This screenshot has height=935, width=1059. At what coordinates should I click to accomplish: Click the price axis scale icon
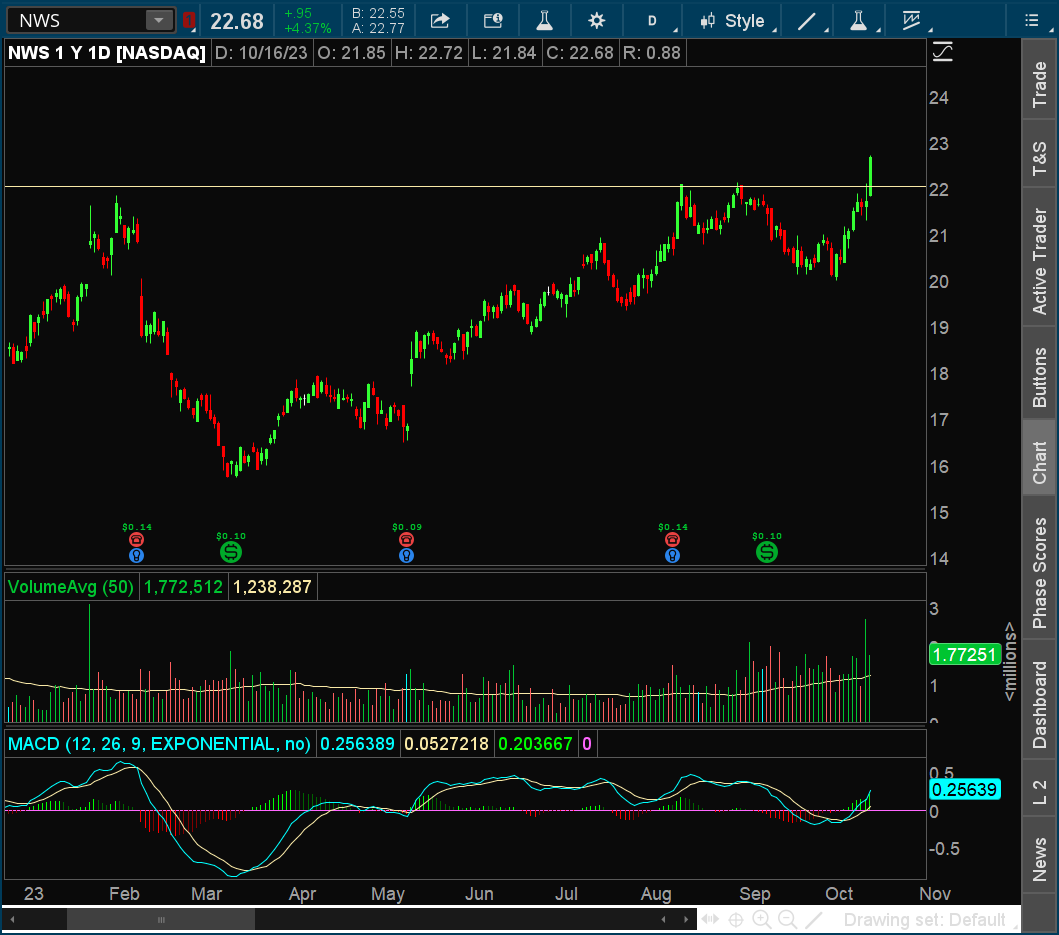[x=943, y=52]
